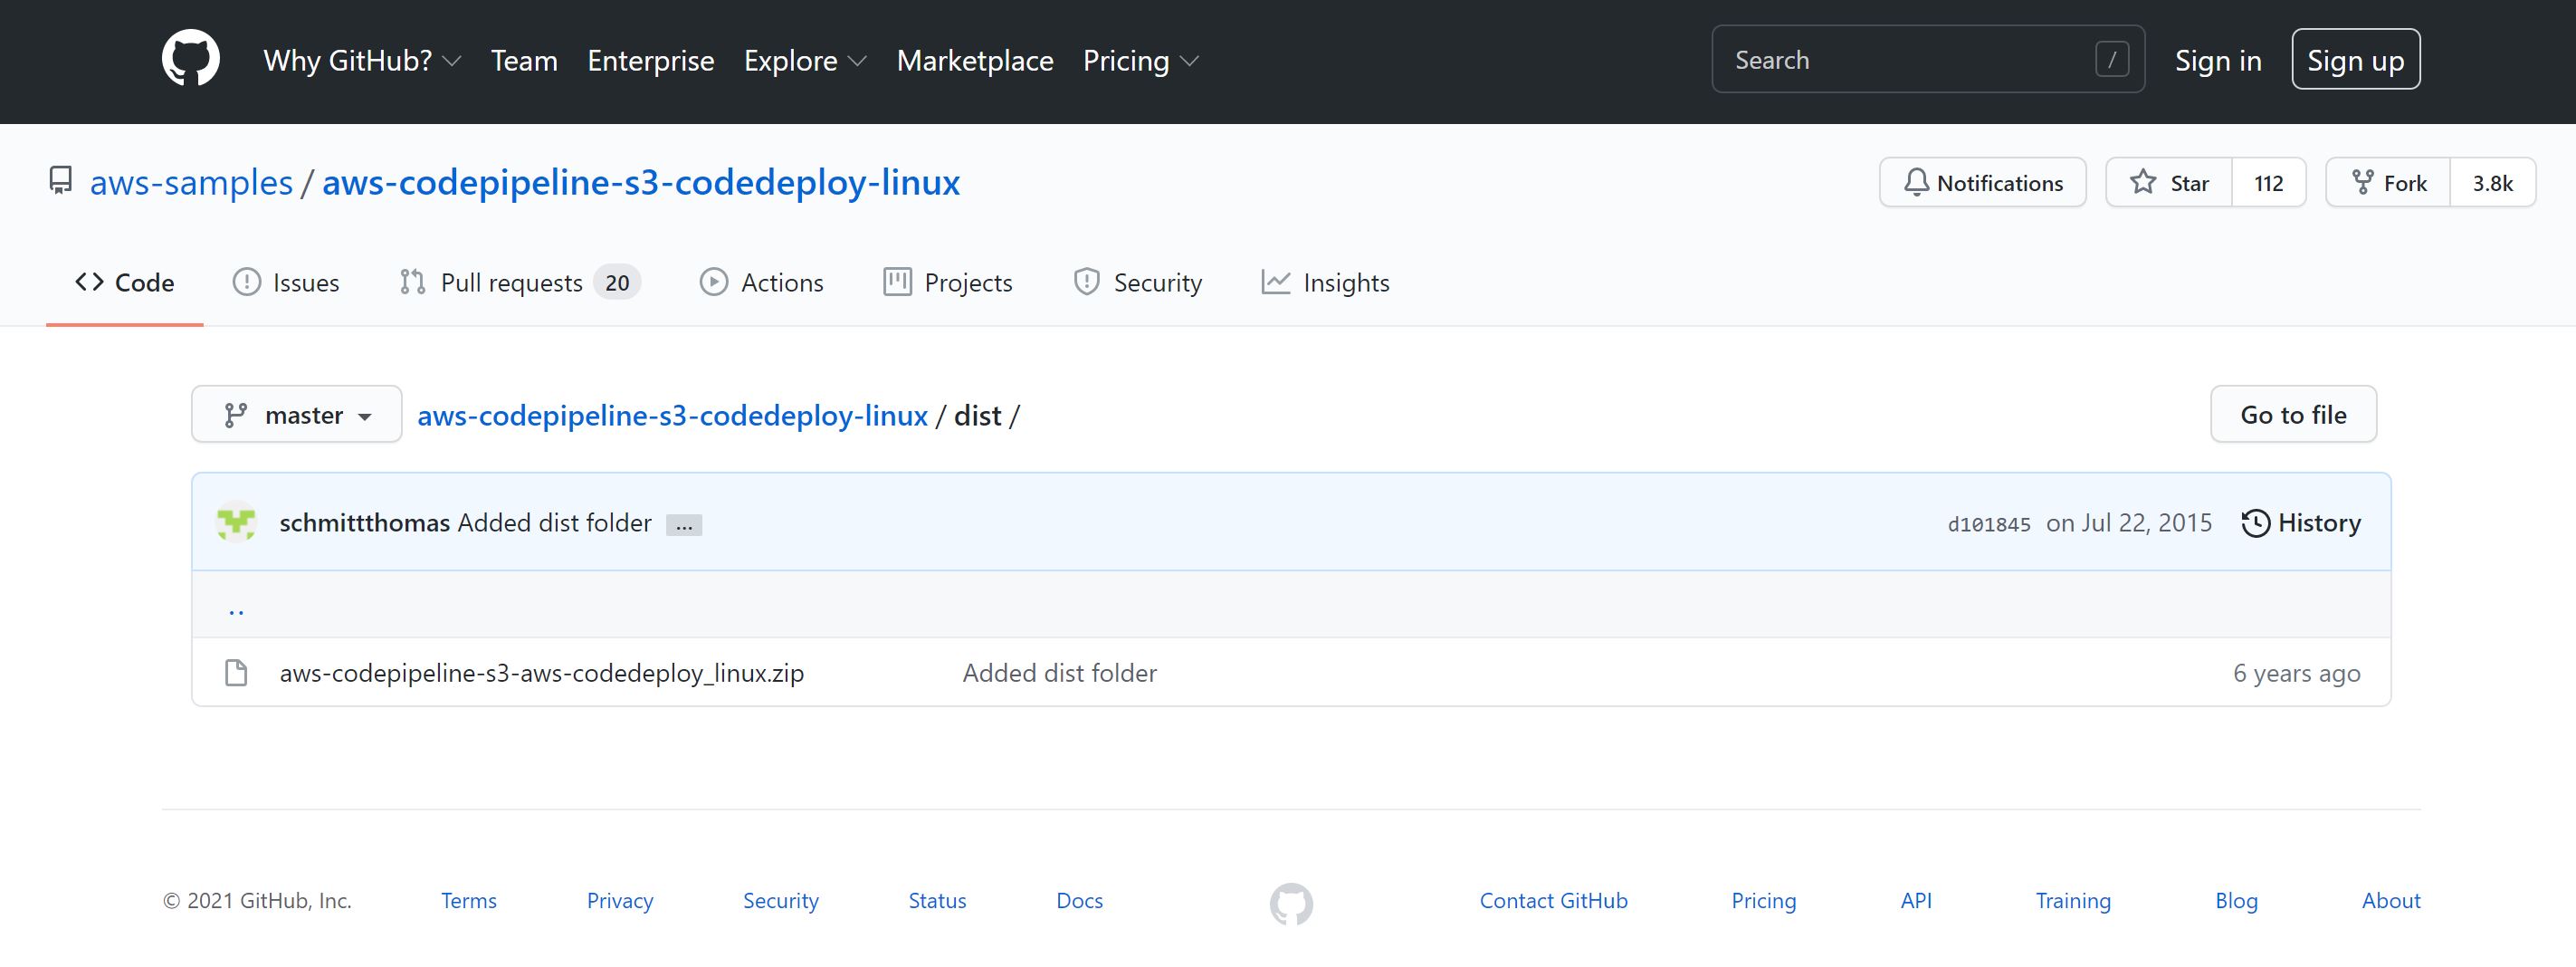2576x967 pixels.
Task: Open the footer Blog link
Action: 2236,900
